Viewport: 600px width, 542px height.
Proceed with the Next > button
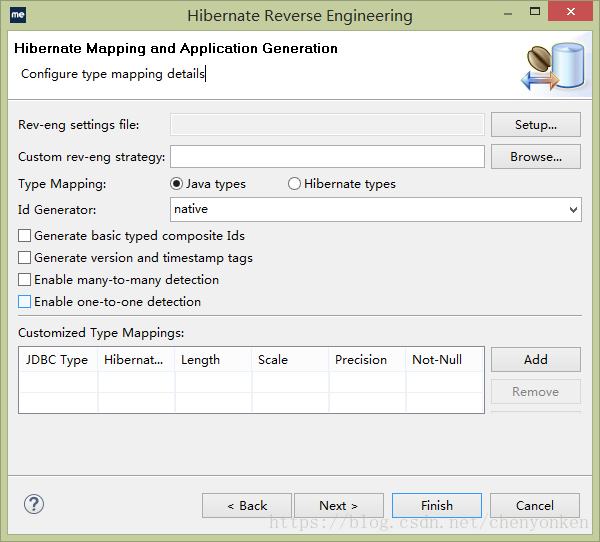click(339, 506)
